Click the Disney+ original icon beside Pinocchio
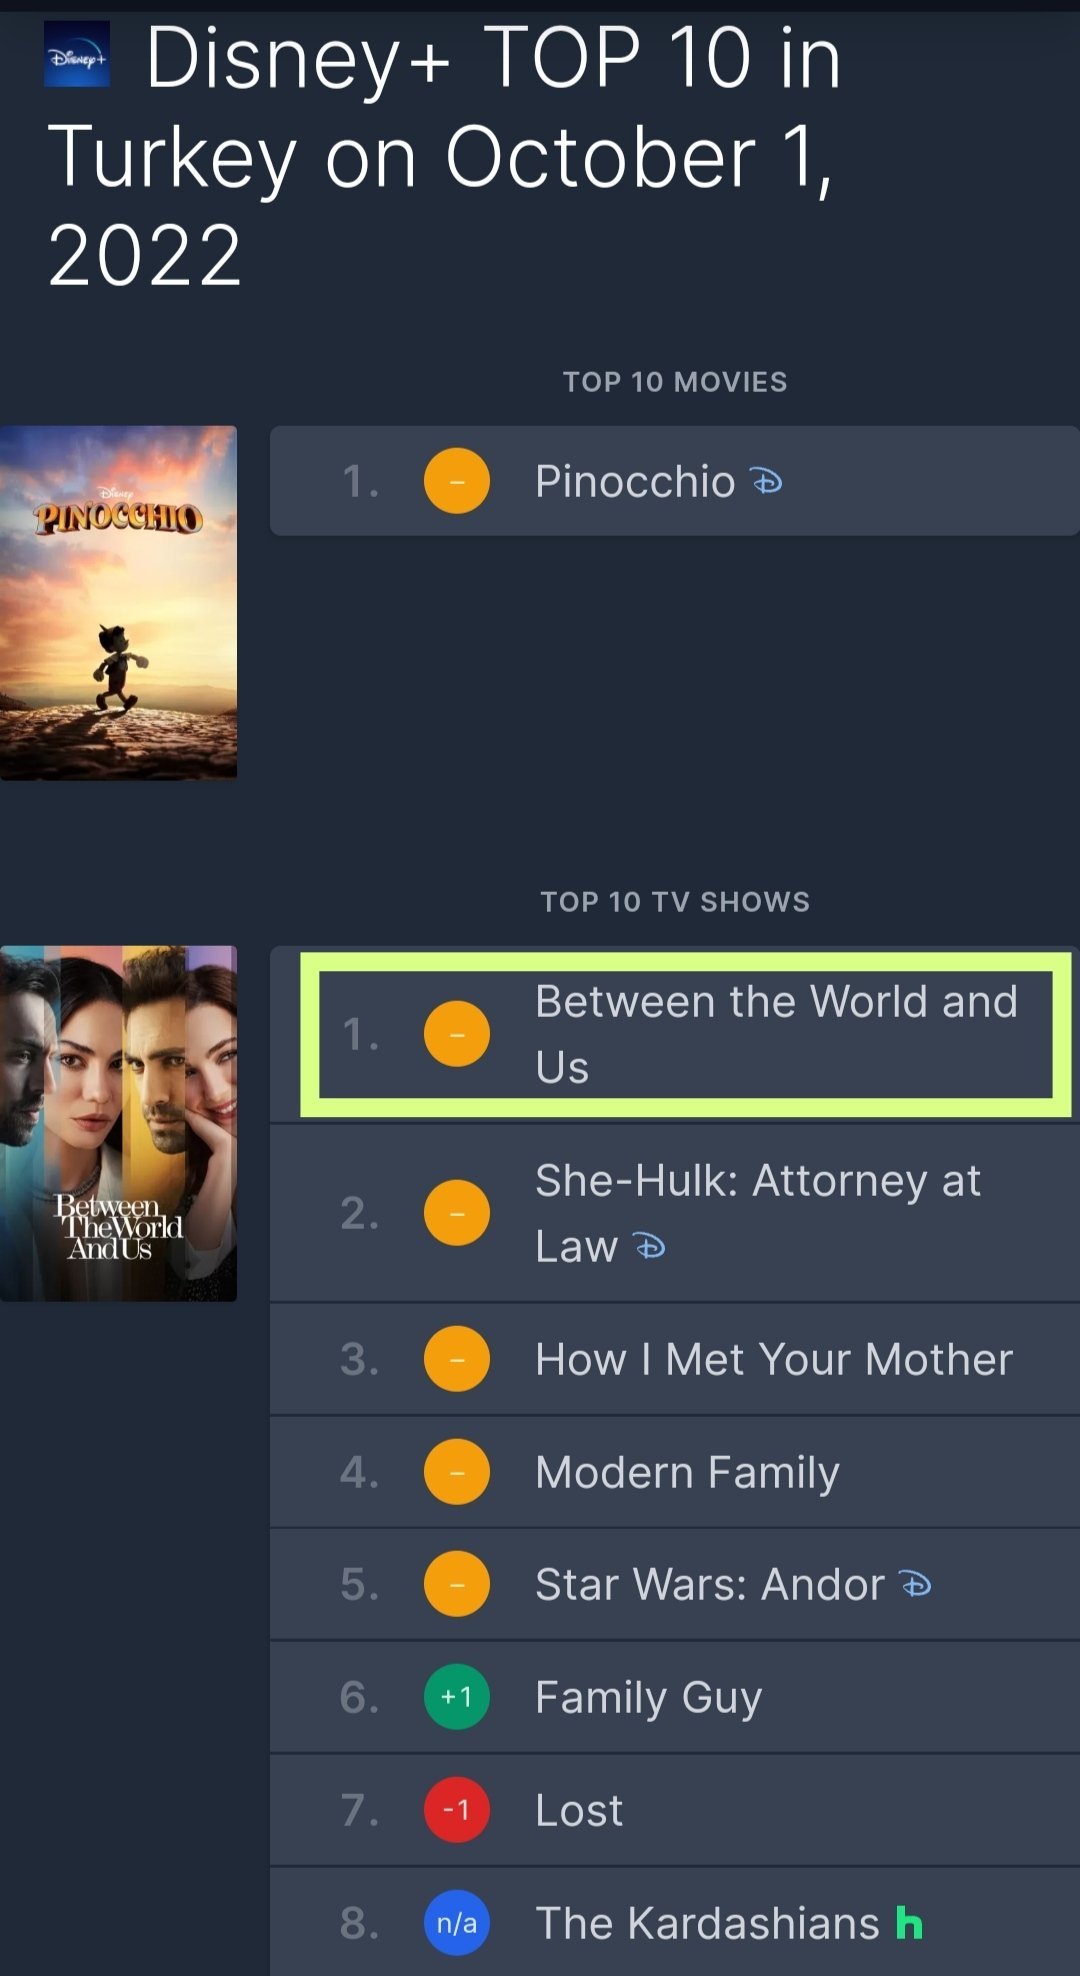This screenshot has height=1976, width=1080. (x=767, y=482)
